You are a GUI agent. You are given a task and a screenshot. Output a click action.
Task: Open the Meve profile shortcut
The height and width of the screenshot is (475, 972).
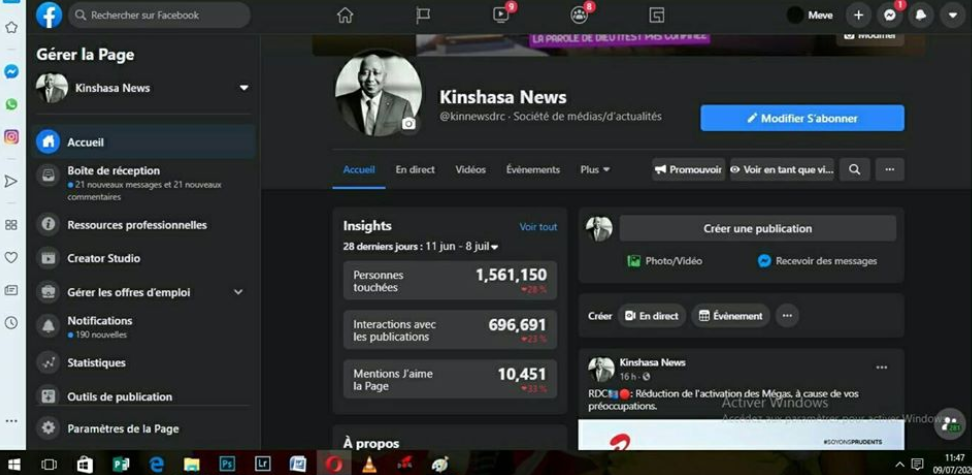(810, 16)
